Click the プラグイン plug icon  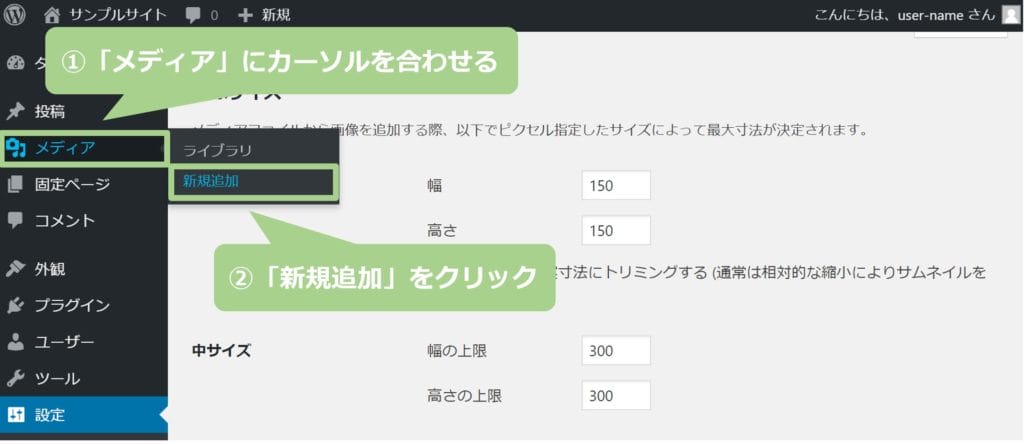tap(15, 305)
